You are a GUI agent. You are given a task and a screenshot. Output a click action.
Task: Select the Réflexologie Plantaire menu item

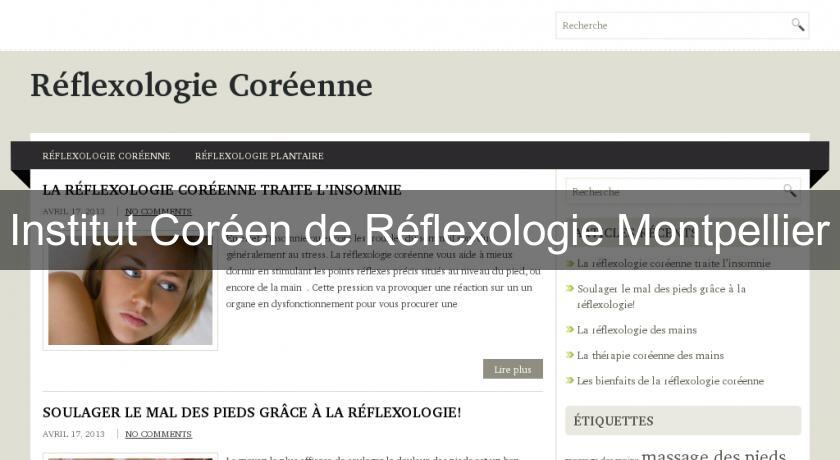(259, 156)
